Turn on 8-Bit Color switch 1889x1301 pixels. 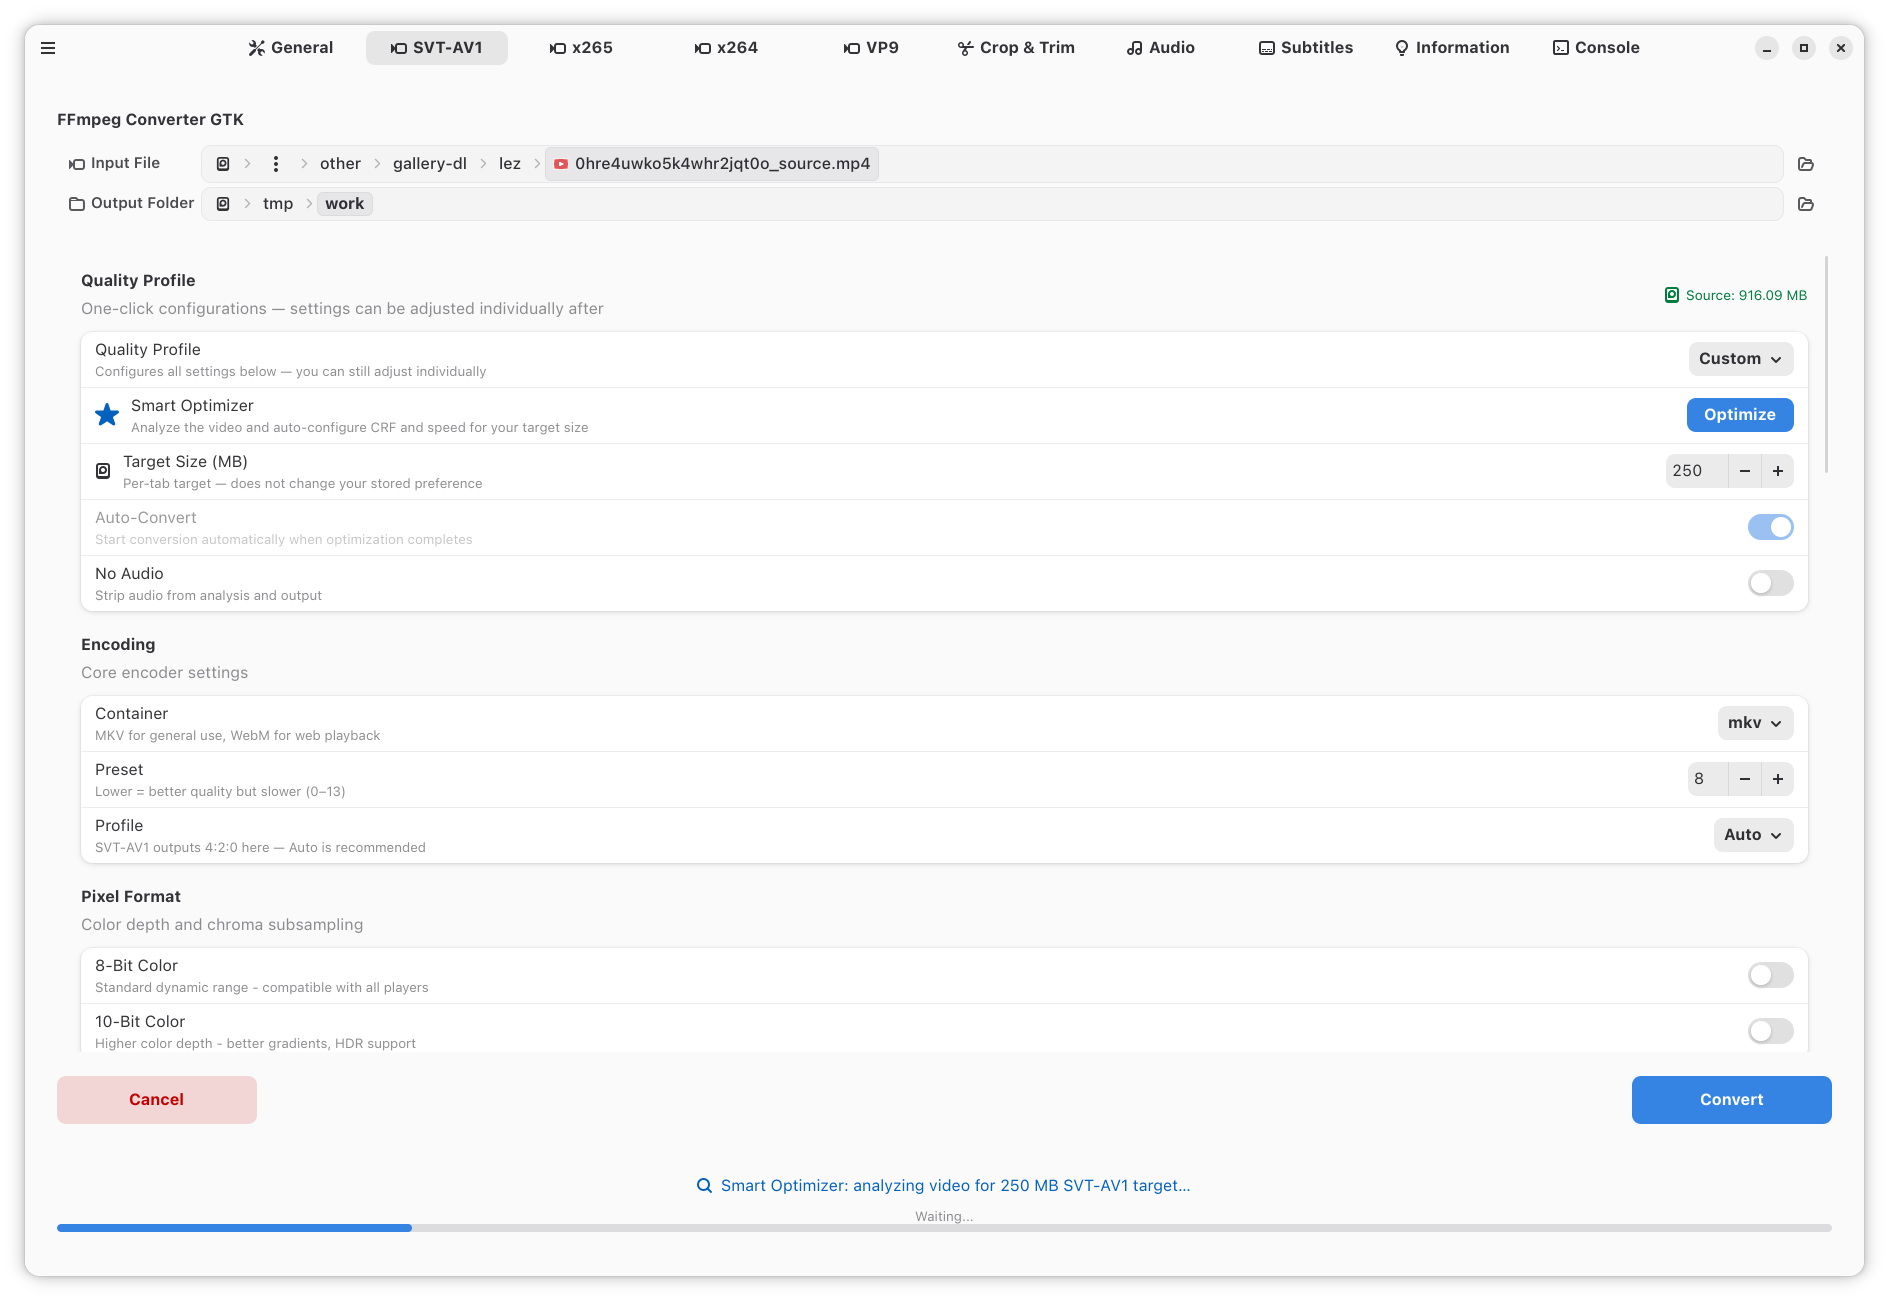tap(1771, 975)
